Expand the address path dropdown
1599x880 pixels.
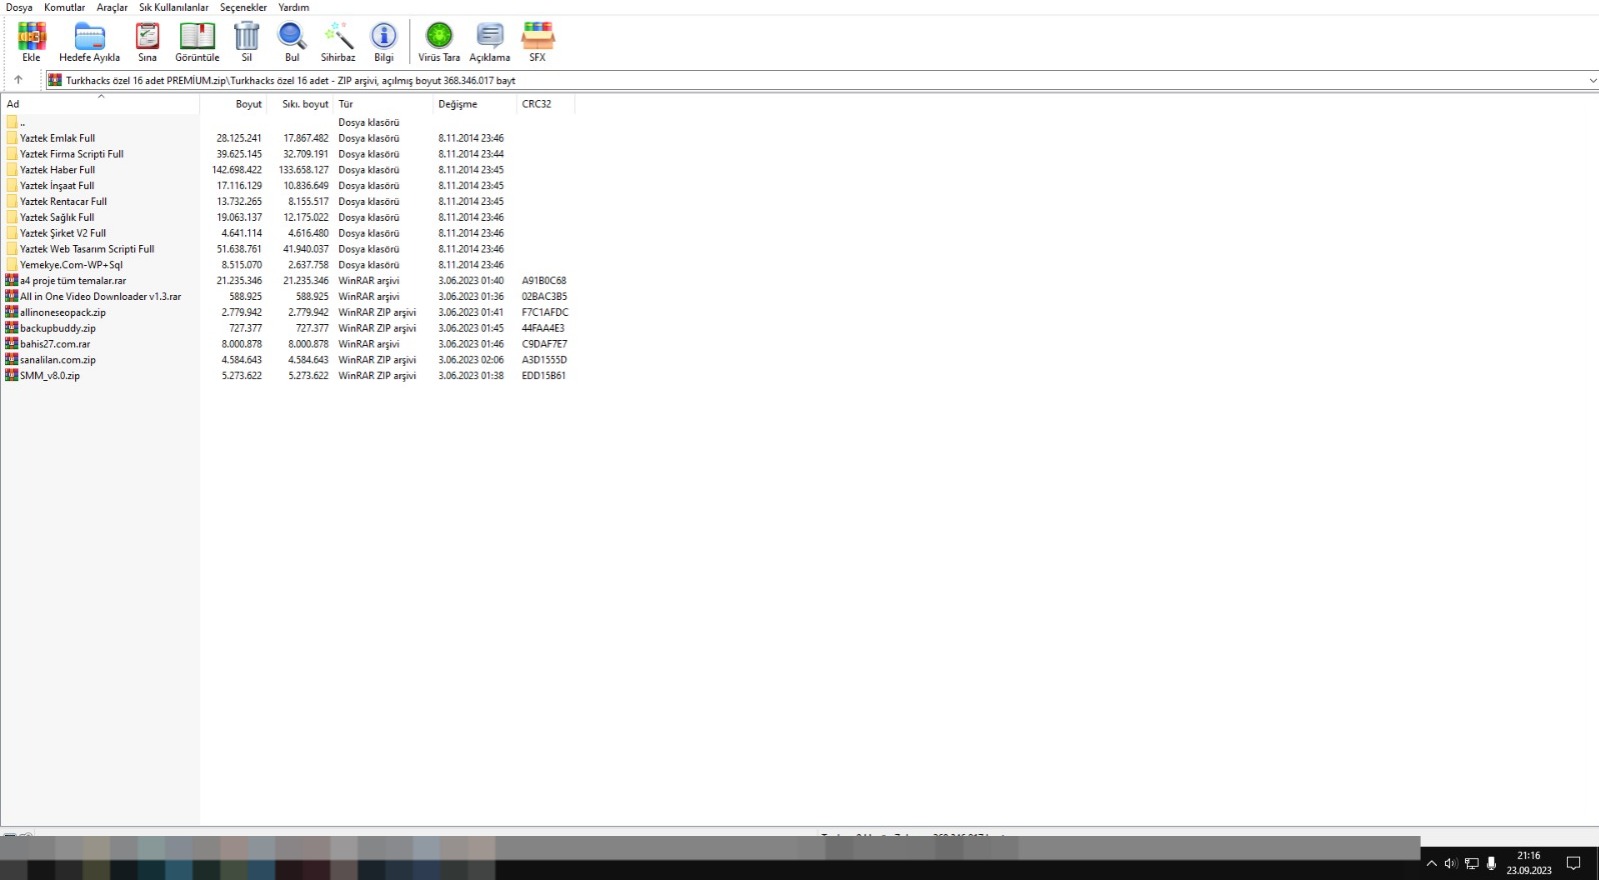point(1592,80)
